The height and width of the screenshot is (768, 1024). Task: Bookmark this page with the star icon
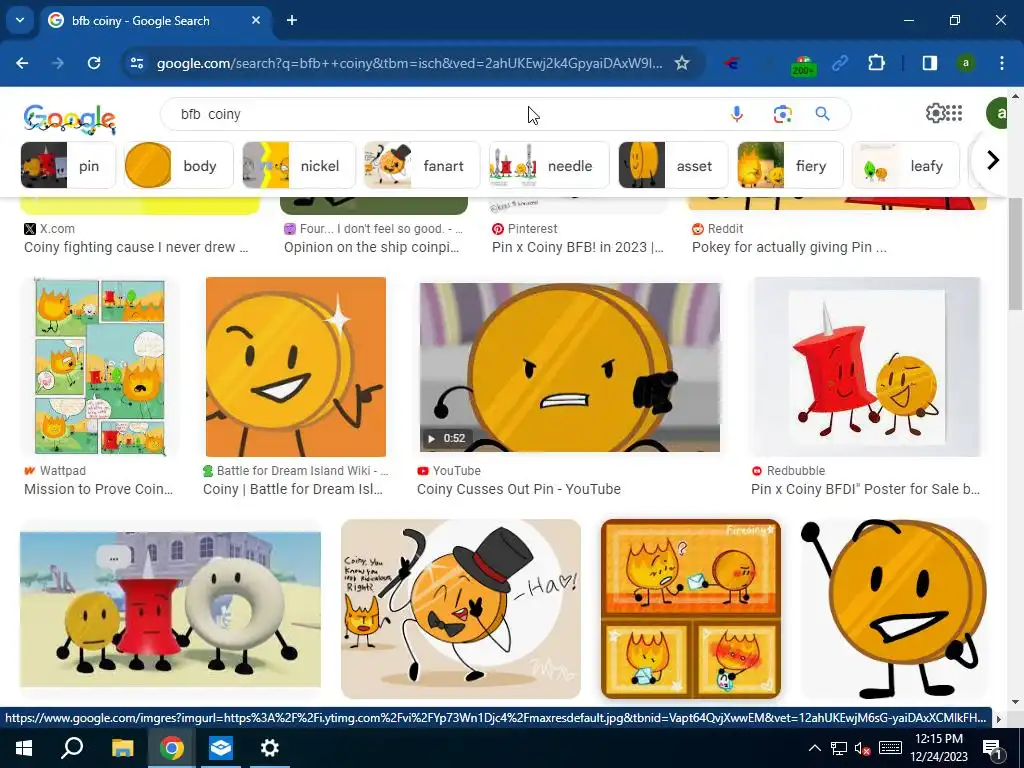682,63
